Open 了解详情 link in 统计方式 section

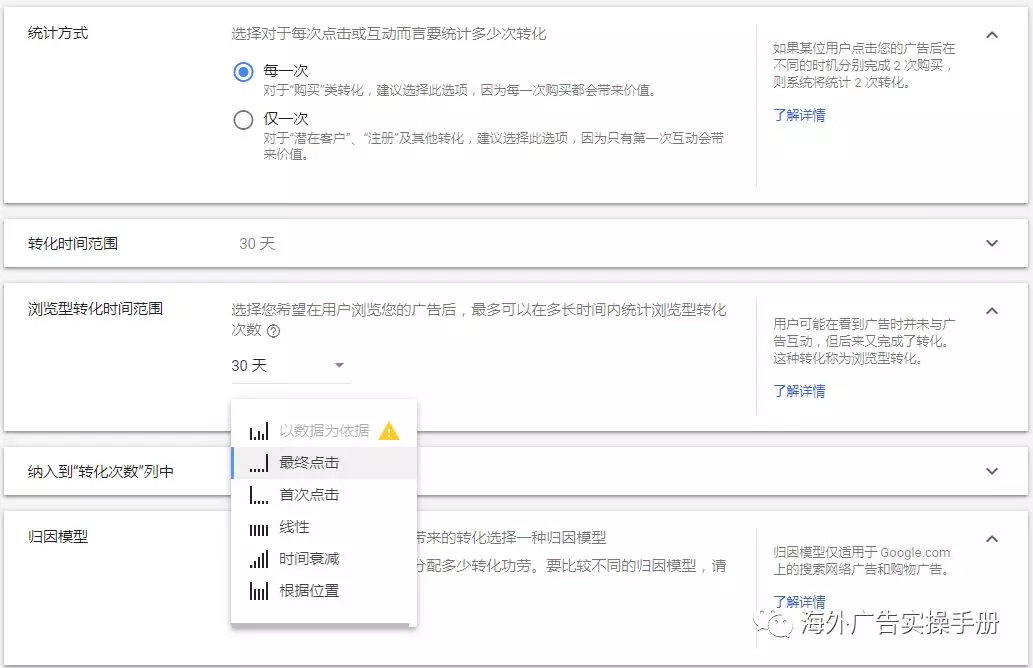pos(799,115)
